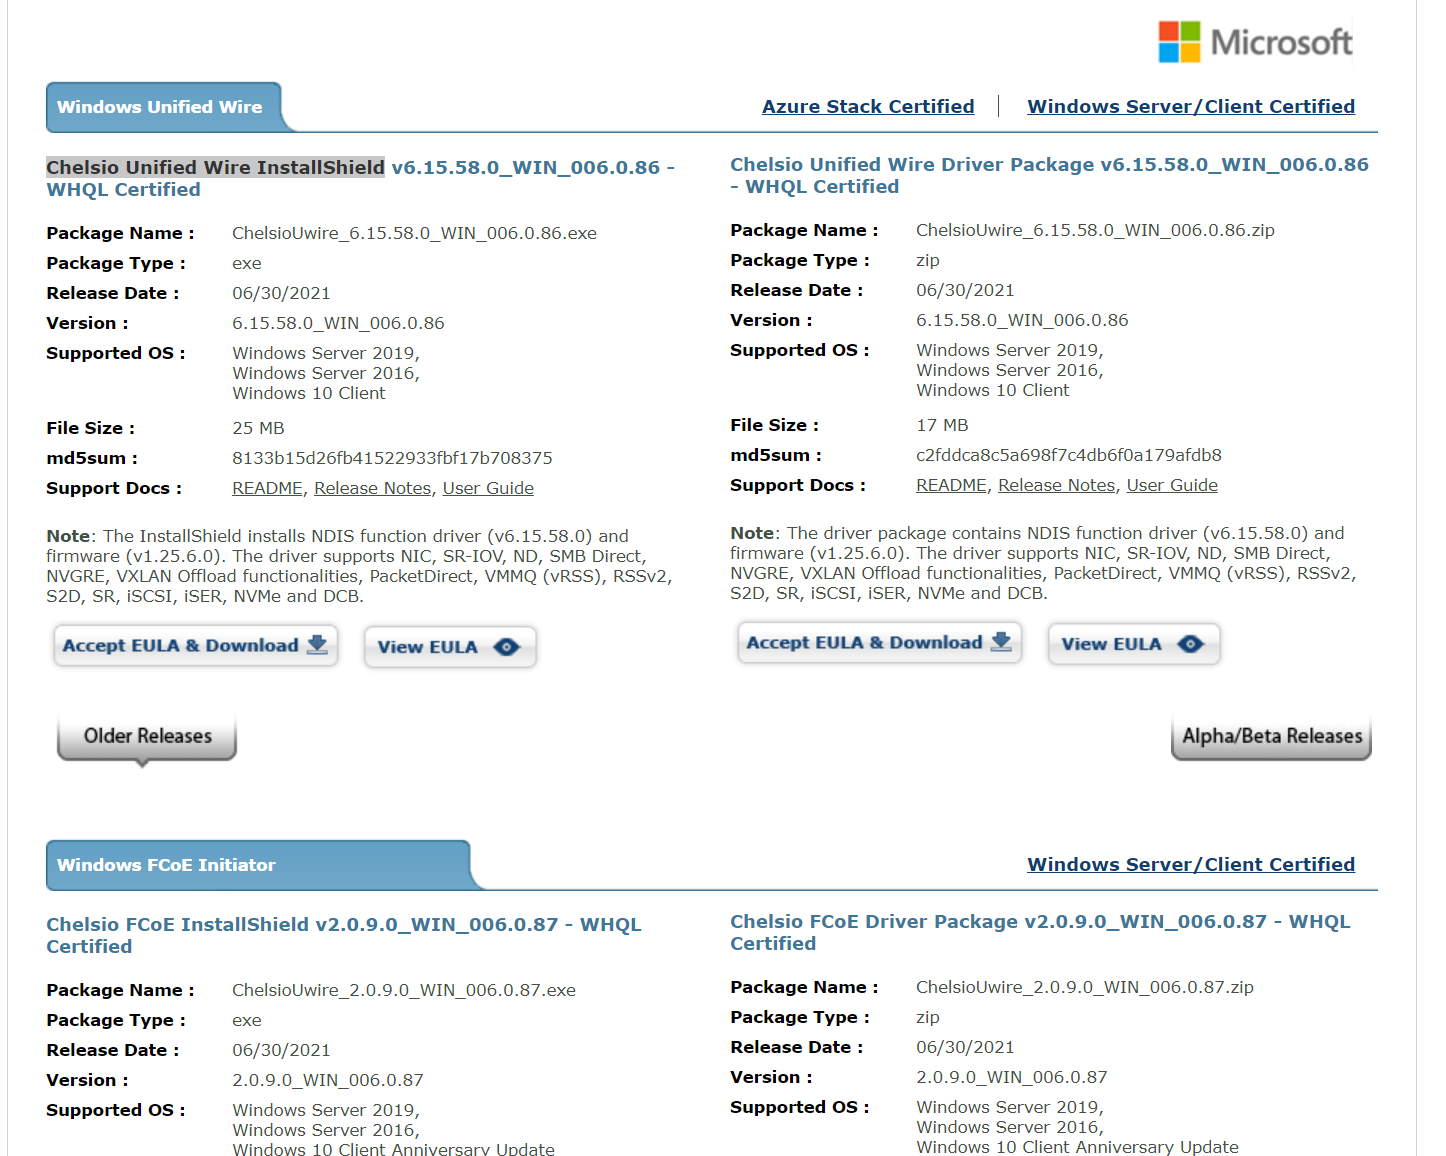Open User Guide for Unified Wire InstallShield
The height and width of the screenshot is (1156, 1446).
point(488,488)
